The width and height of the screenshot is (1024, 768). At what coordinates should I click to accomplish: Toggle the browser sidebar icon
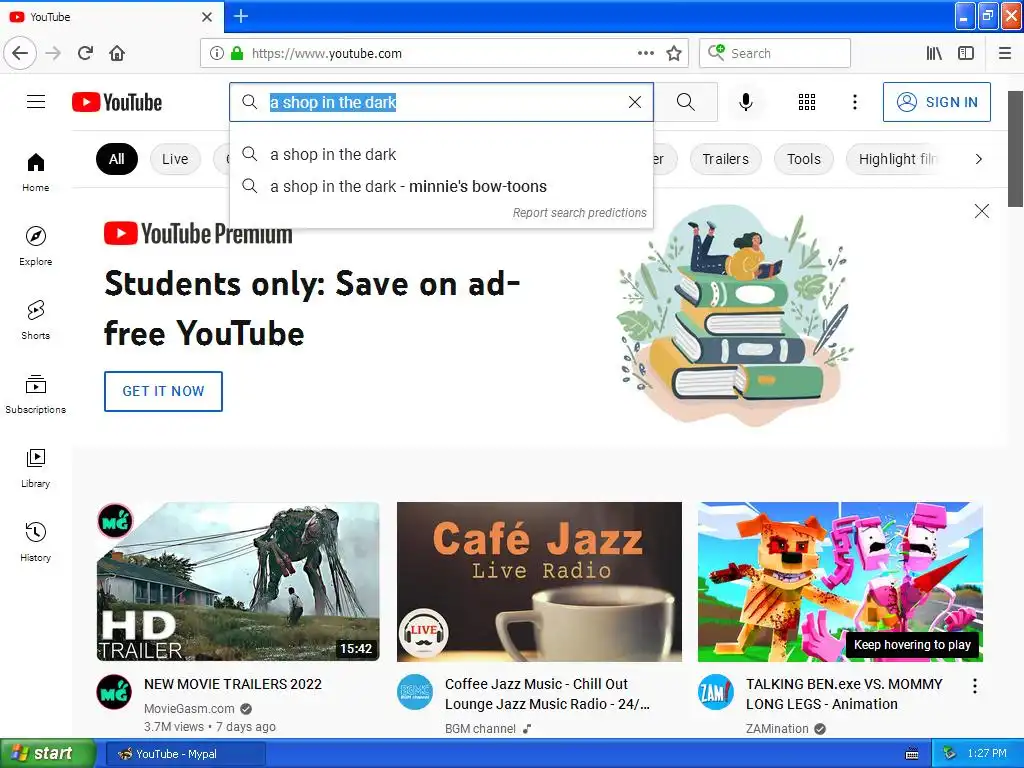(966, 53)
